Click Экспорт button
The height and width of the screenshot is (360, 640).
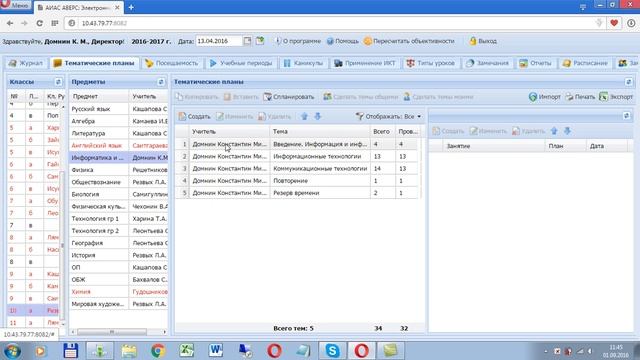coord(616,97)
